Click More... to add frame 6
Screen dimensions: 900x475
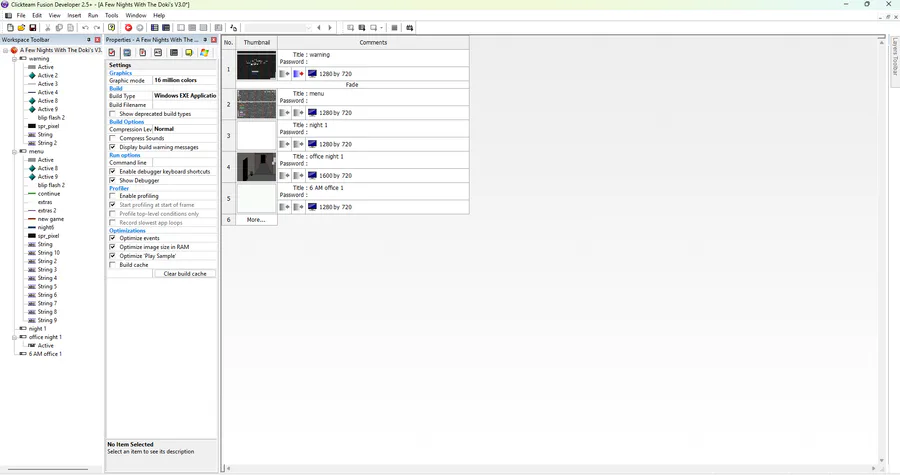(x=256, y=220)
